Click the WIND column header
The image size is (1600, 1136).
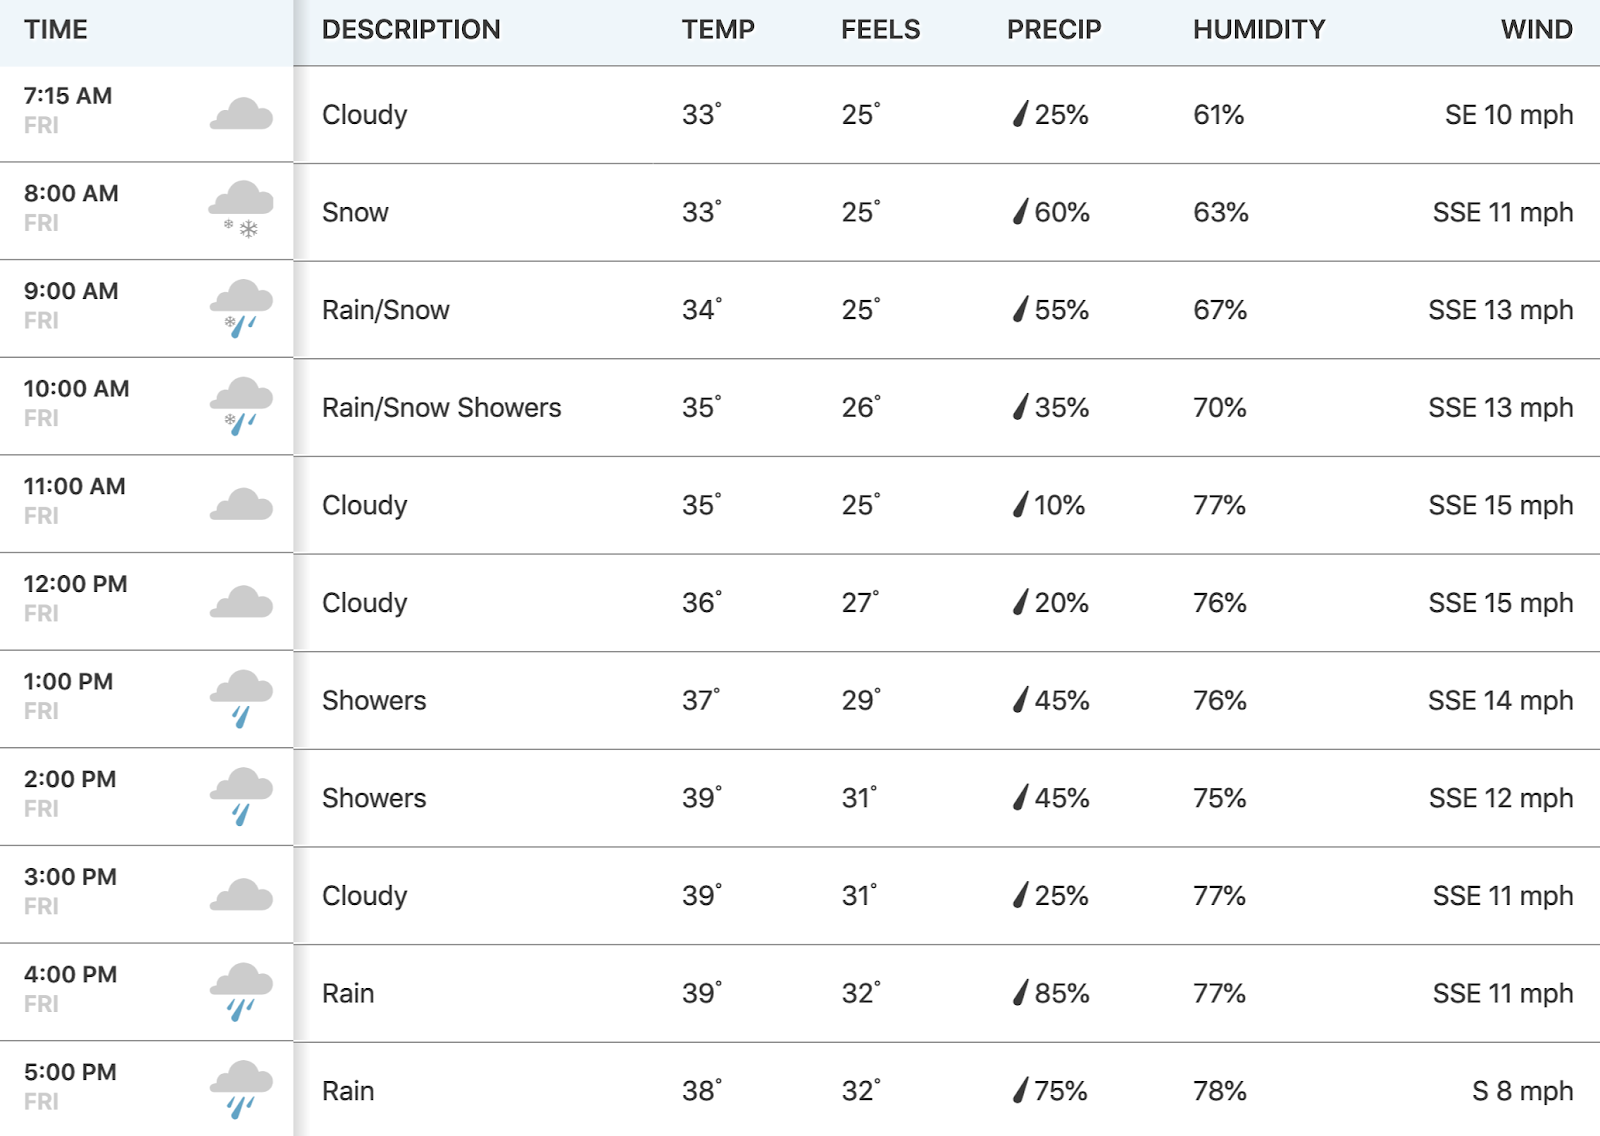click(x=1536, y=30)
